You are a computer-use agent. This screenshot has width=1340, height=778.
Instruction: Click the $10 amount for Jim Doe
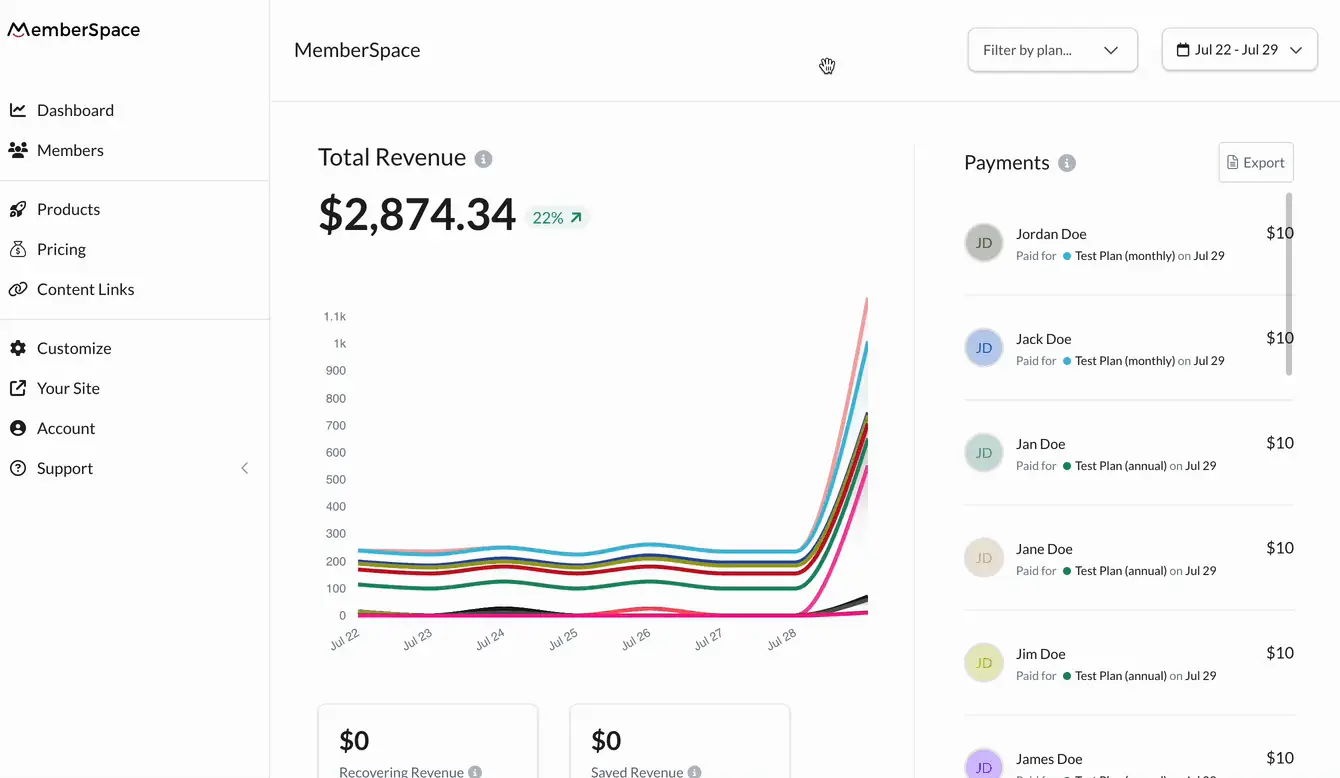click(1280, 653)
